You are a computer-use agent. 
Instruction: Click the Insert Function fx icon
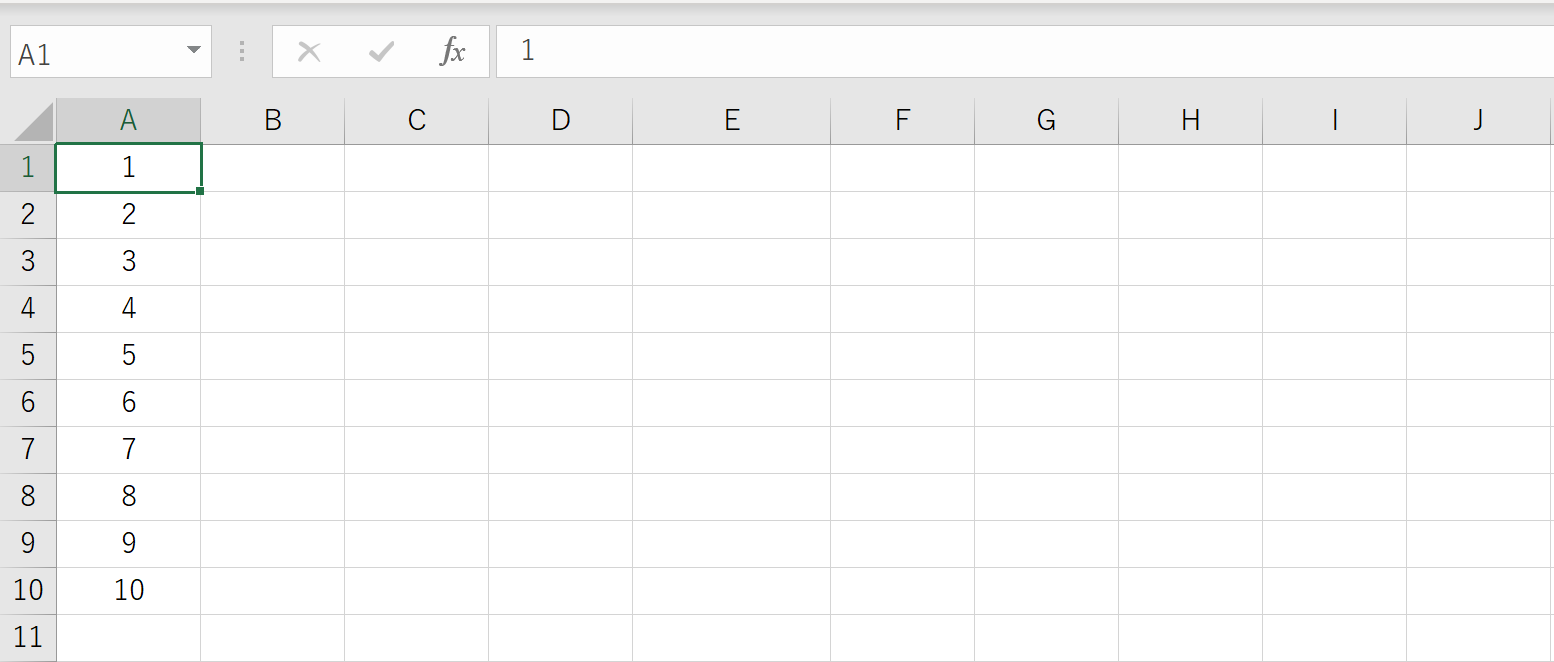tap(453, 52)
